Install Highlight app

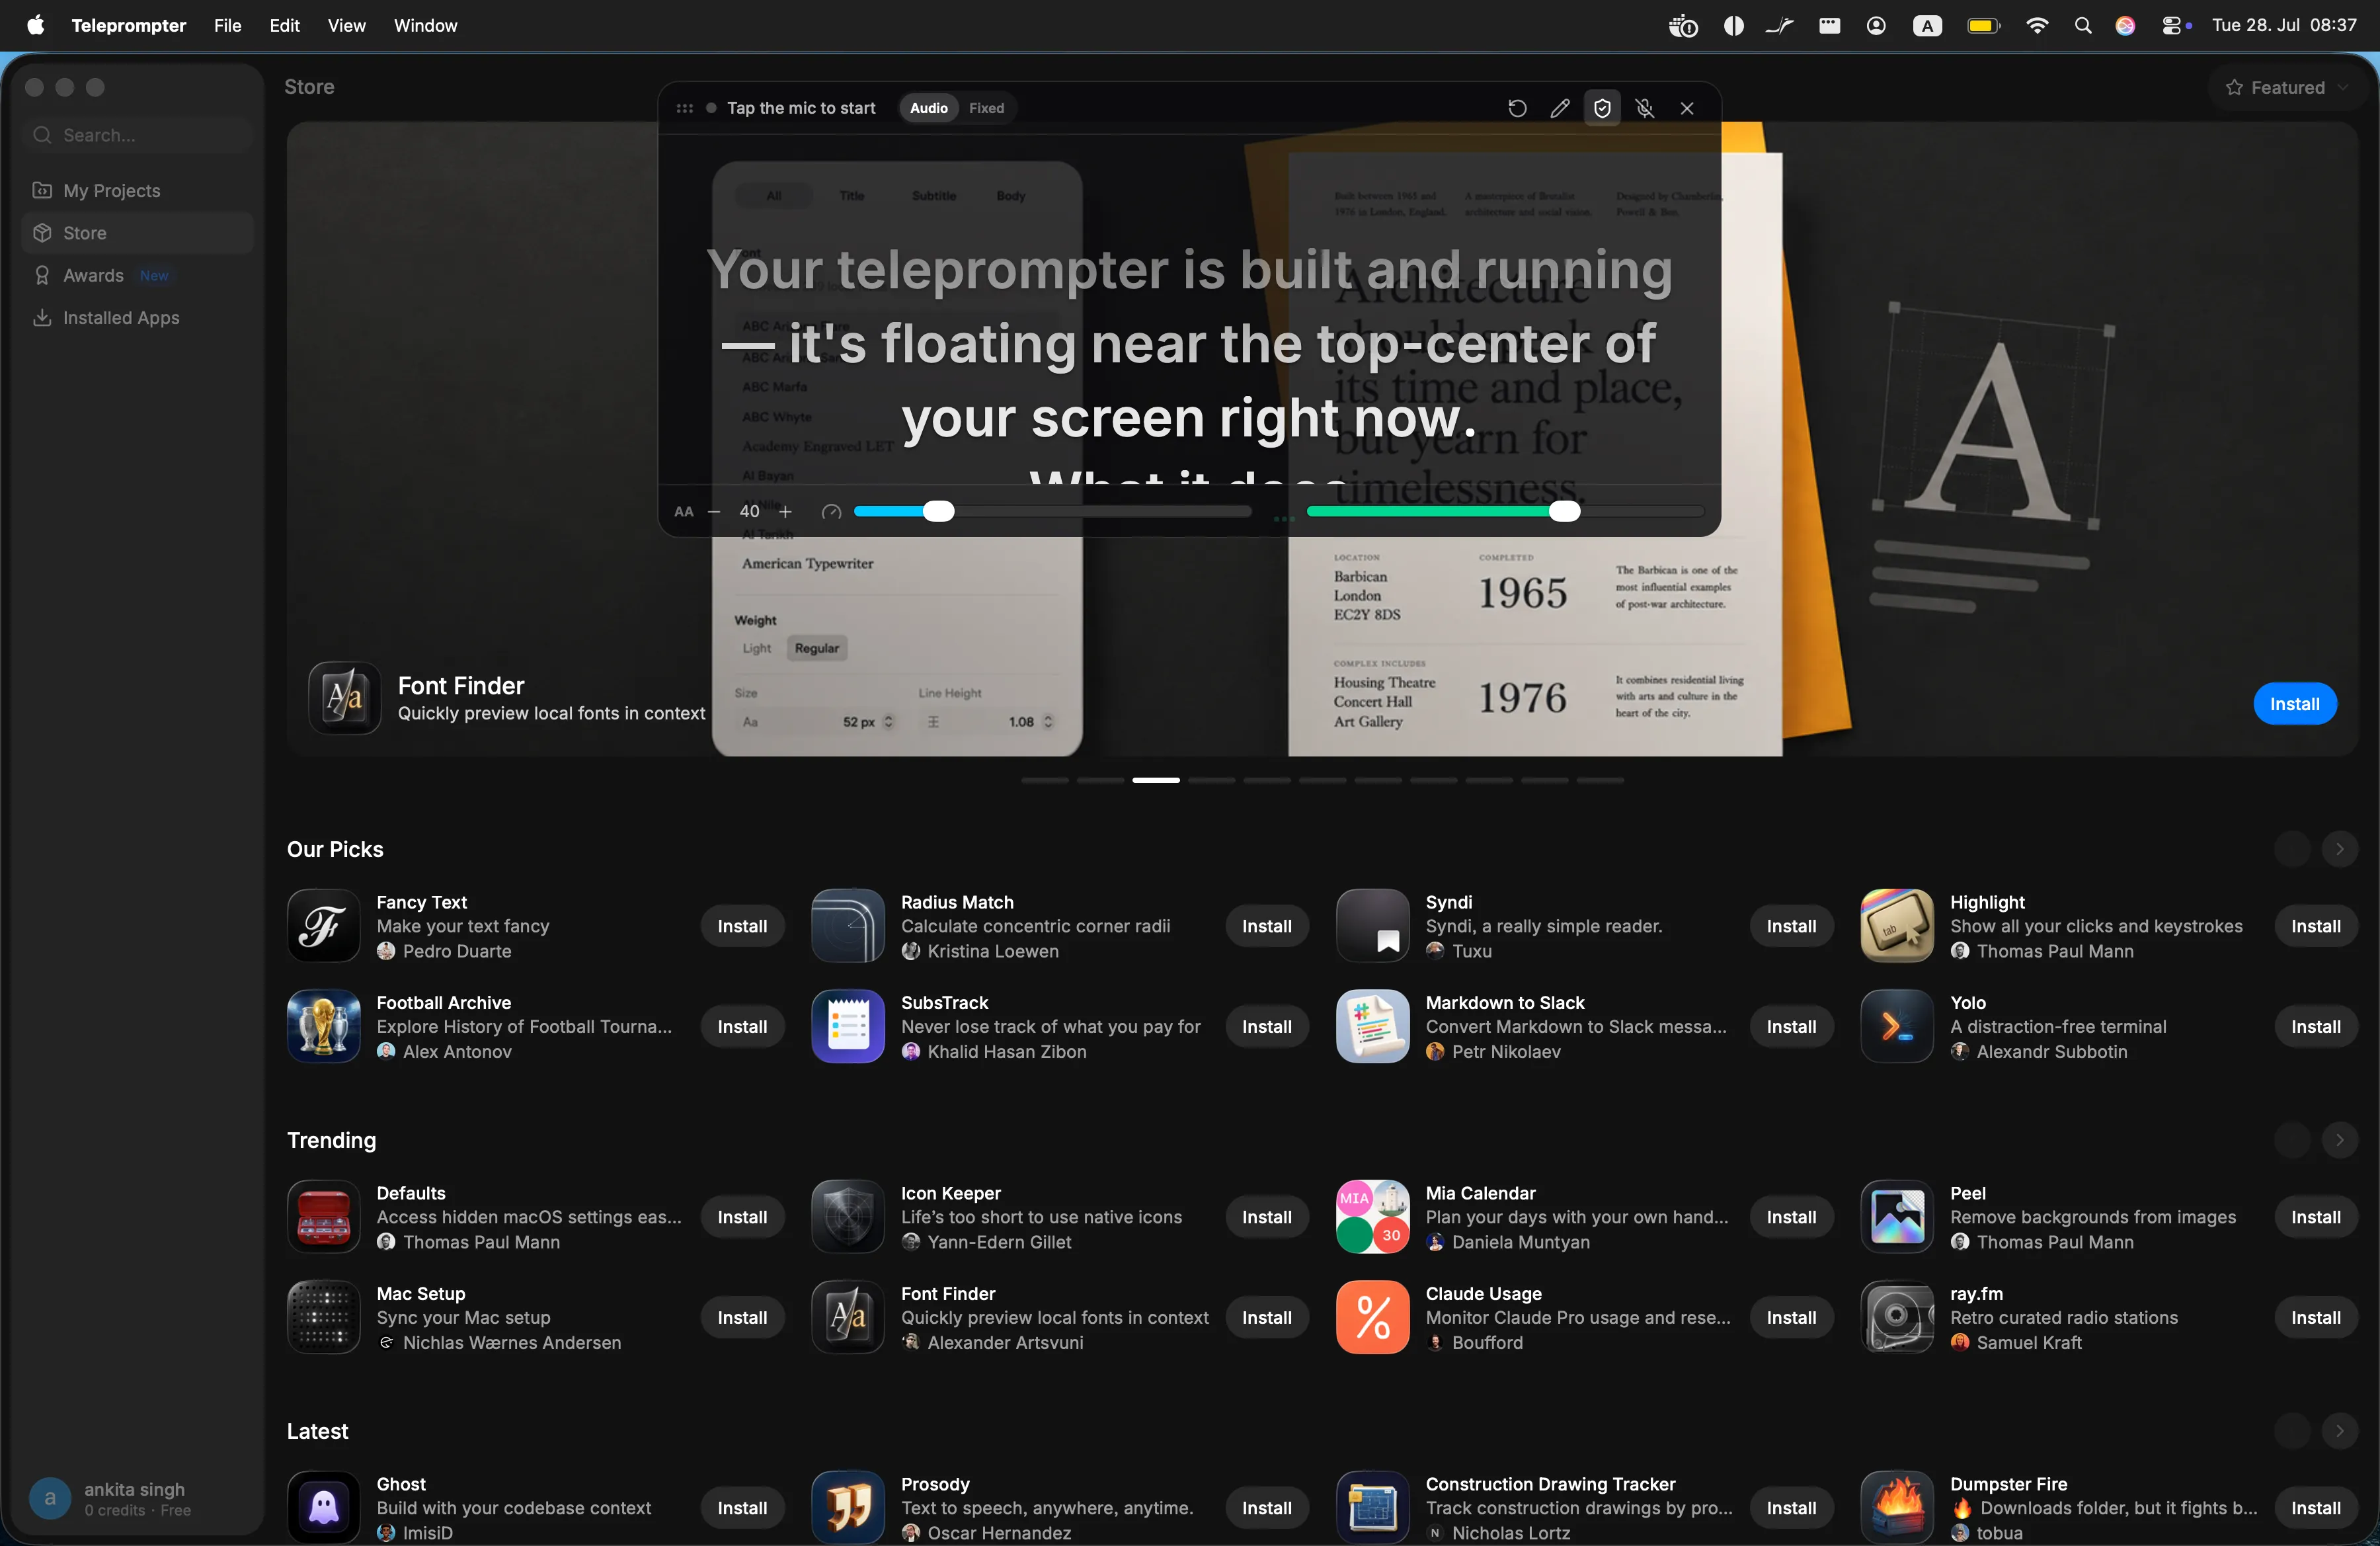point(2316,926)
